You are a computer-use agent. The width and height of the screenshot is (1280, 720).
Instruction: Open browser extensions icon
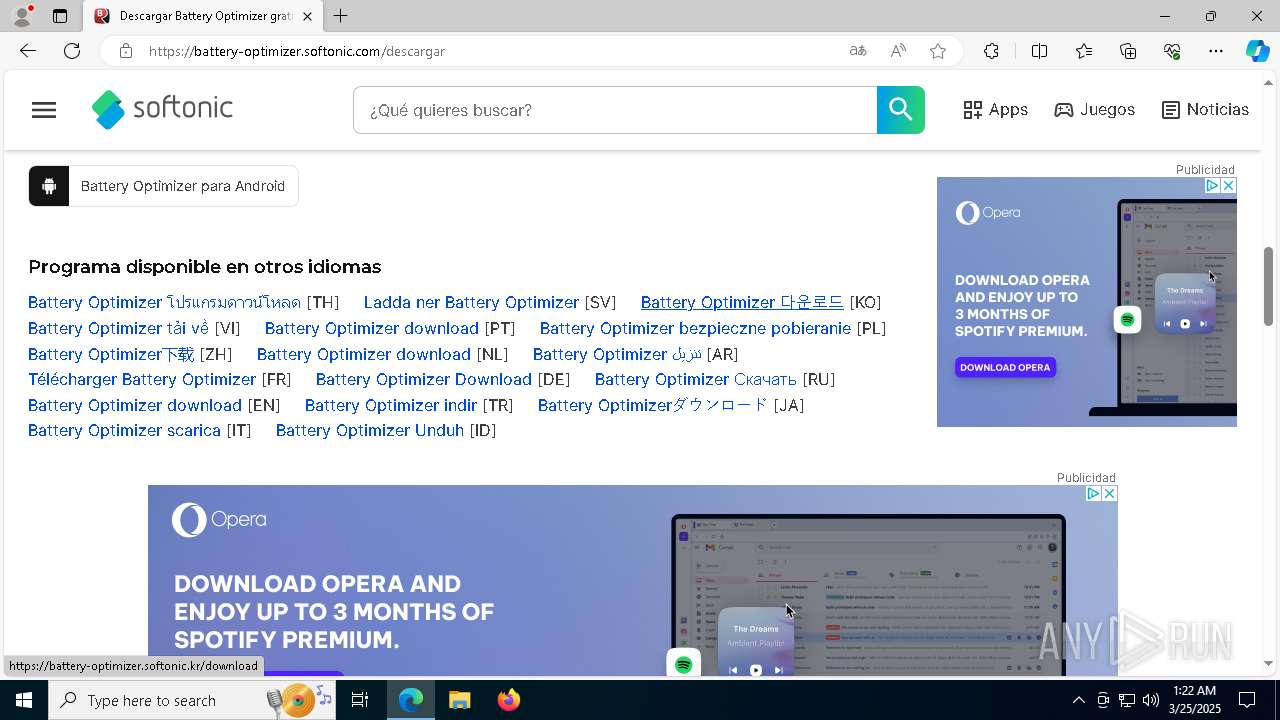coord(991,51)
